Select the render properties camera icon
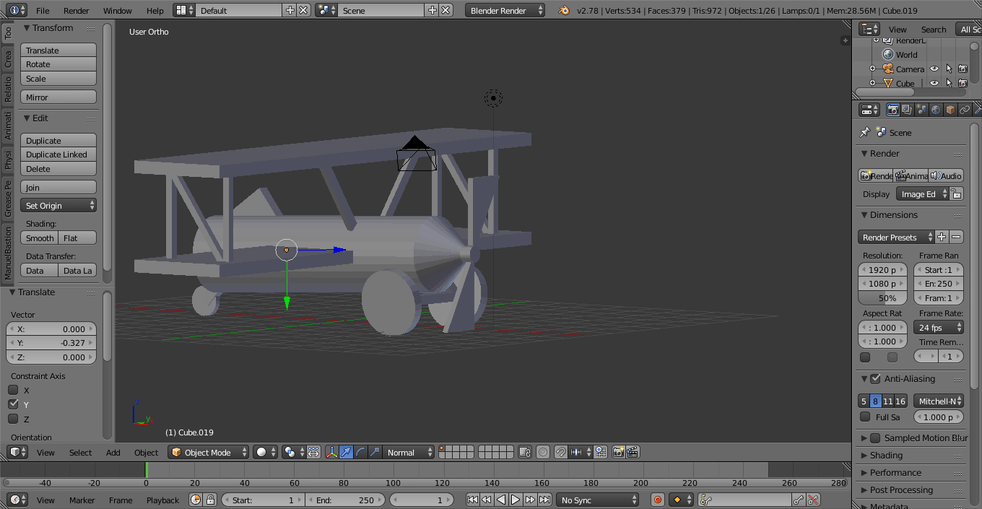Image resolution: width=982 pixels, height=509 pixels. coord(893,110)
